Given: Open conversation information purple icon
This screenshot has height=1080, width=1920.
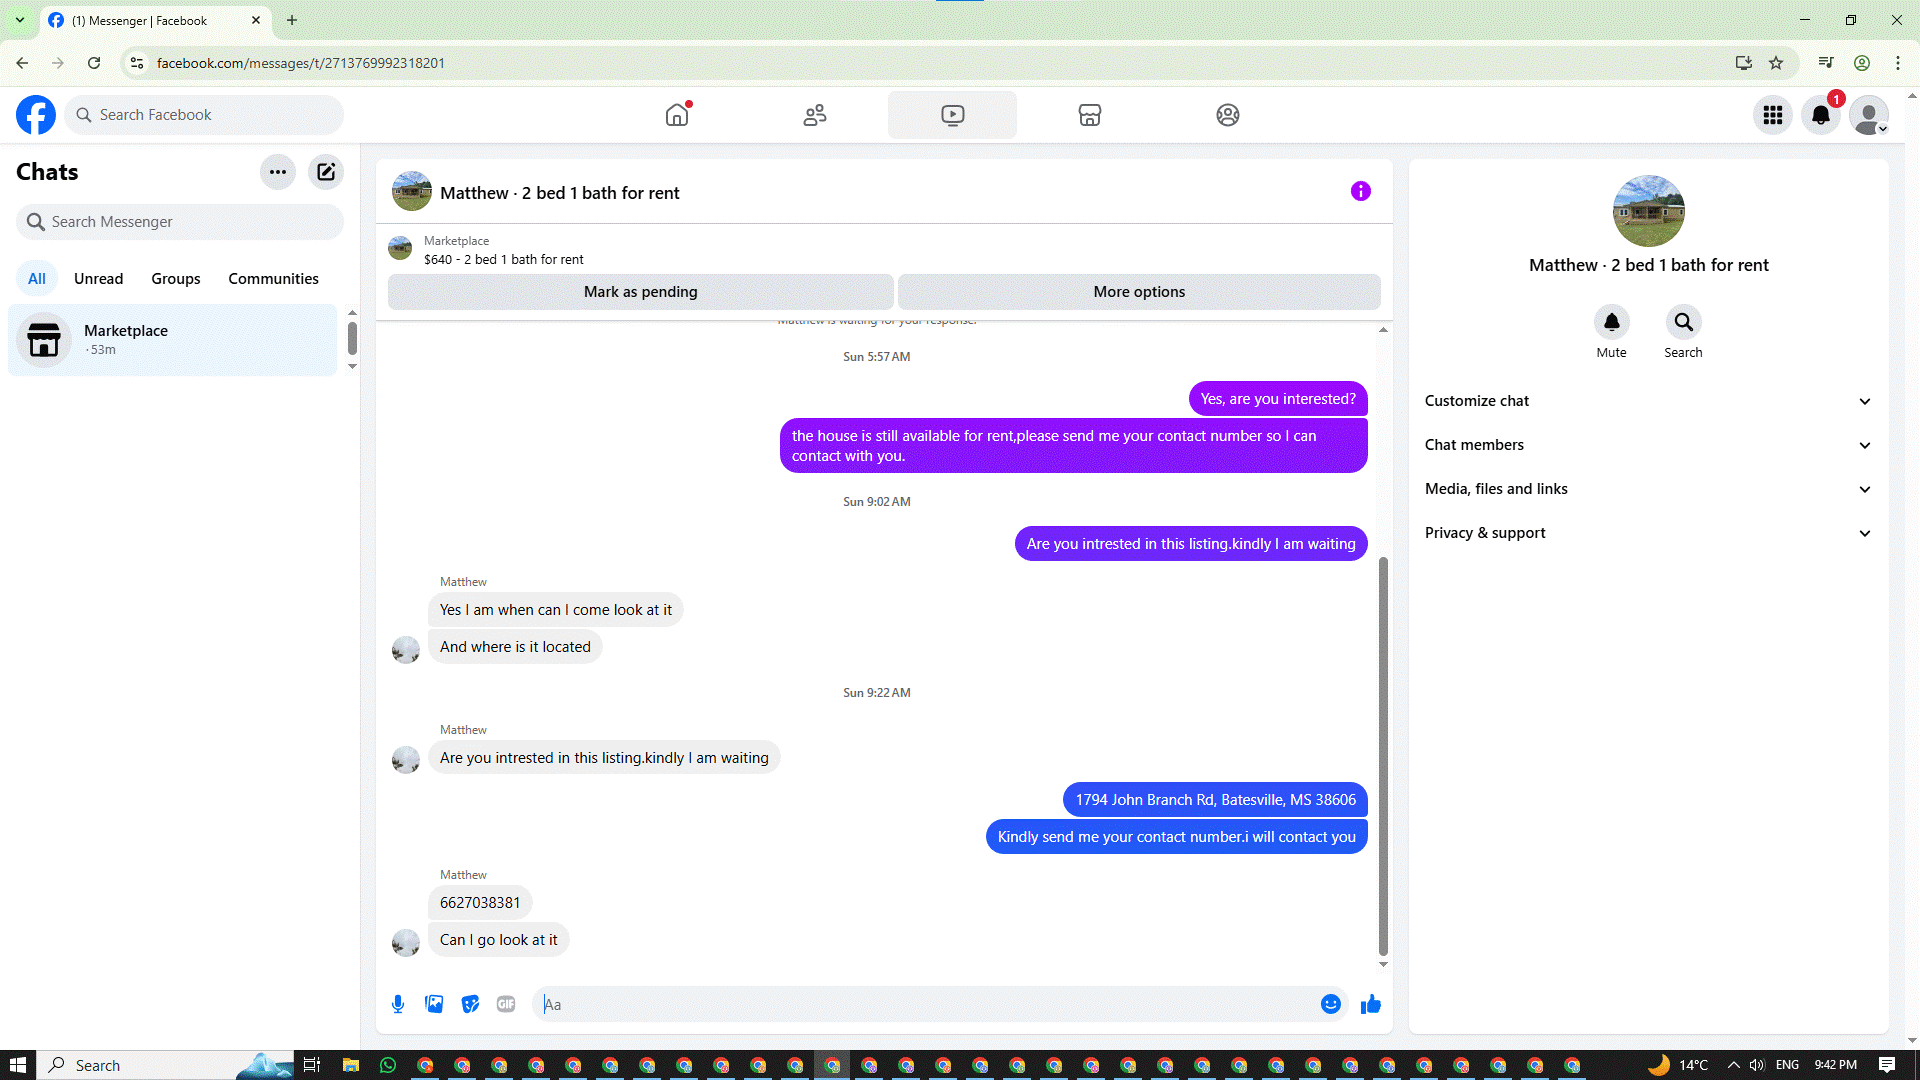Looking at the screenshot, I should 1361,191.
